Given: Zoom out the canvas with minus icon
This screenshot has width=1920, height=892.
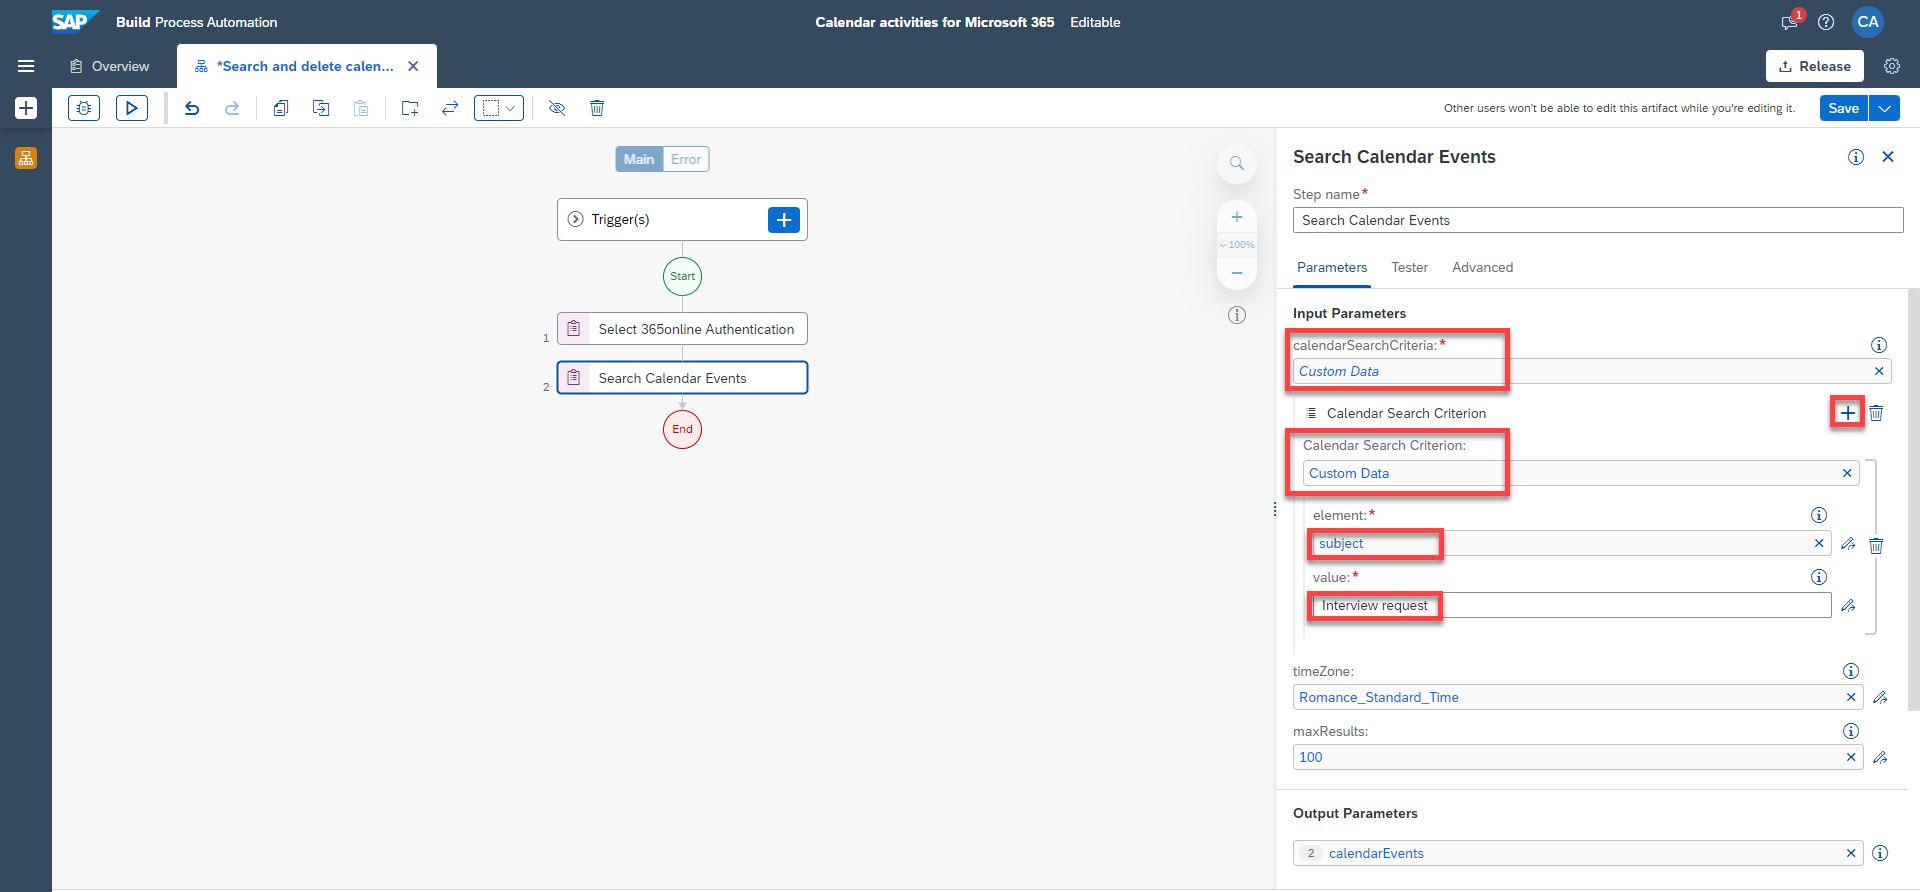Looking at the screenshot, I should pyautogui.click(x=1237, y=273).
